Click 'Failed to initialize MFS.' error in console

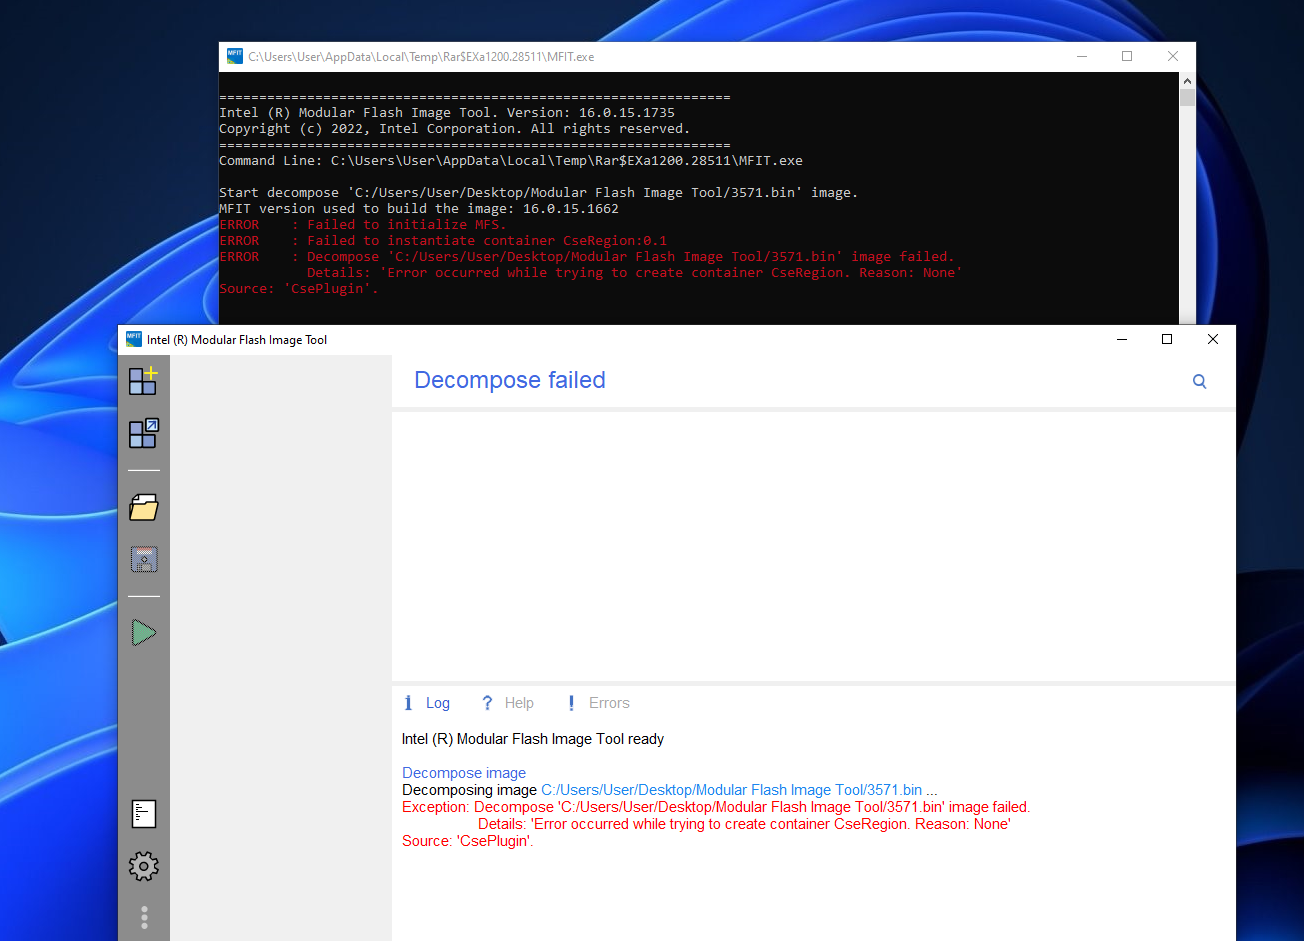point(363,225)
